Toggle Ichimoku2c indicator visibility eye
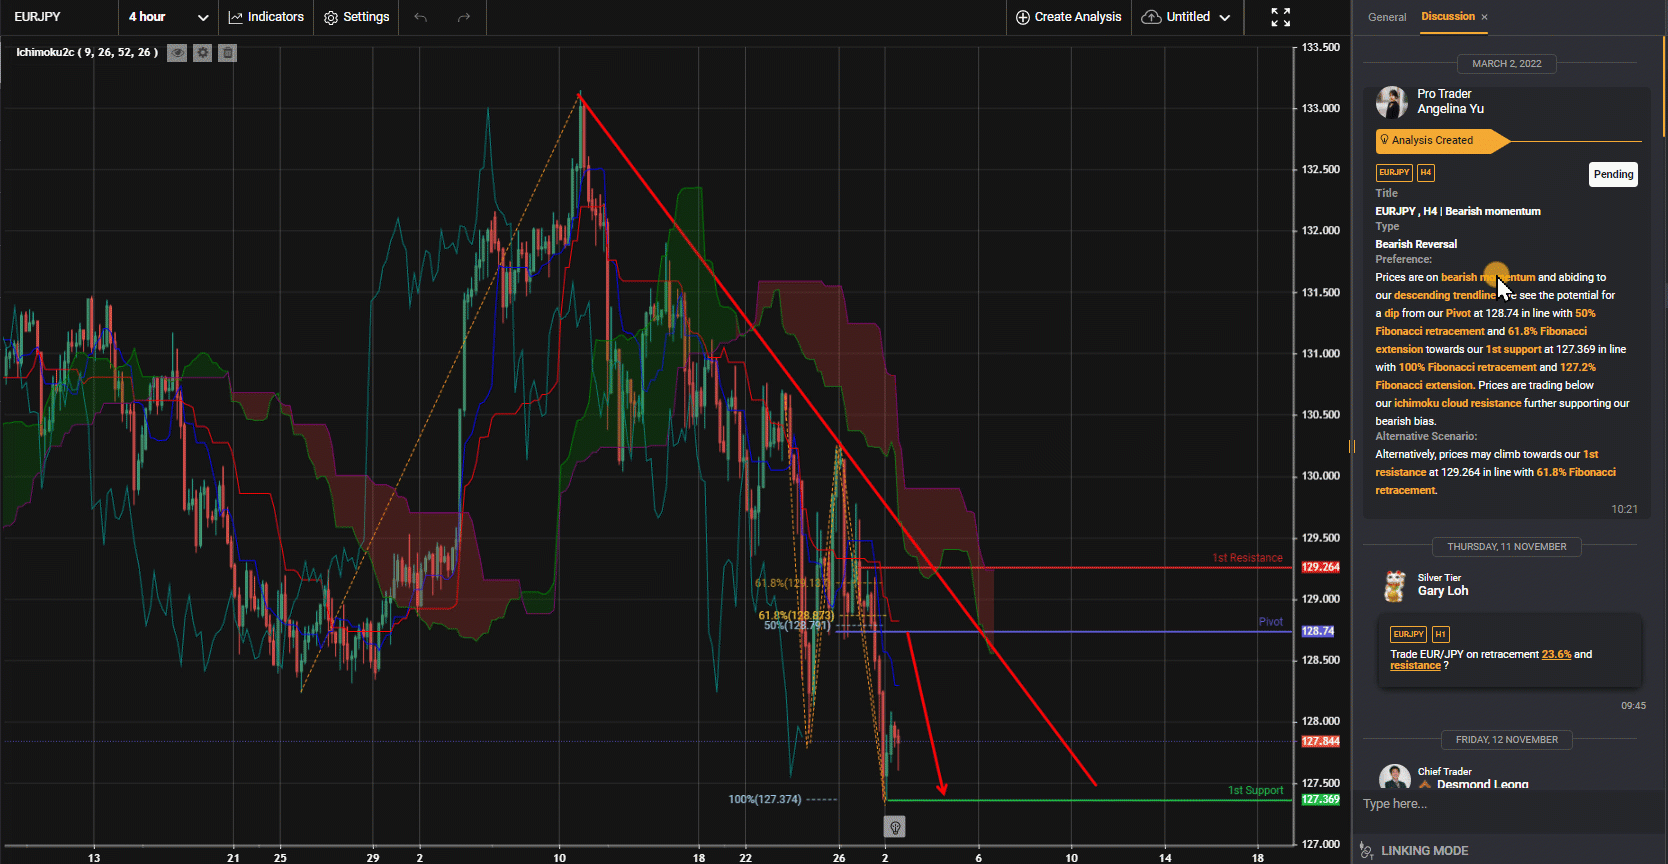Image resolution: width=1668 pixels, height=864 pixels. (177, 53)
